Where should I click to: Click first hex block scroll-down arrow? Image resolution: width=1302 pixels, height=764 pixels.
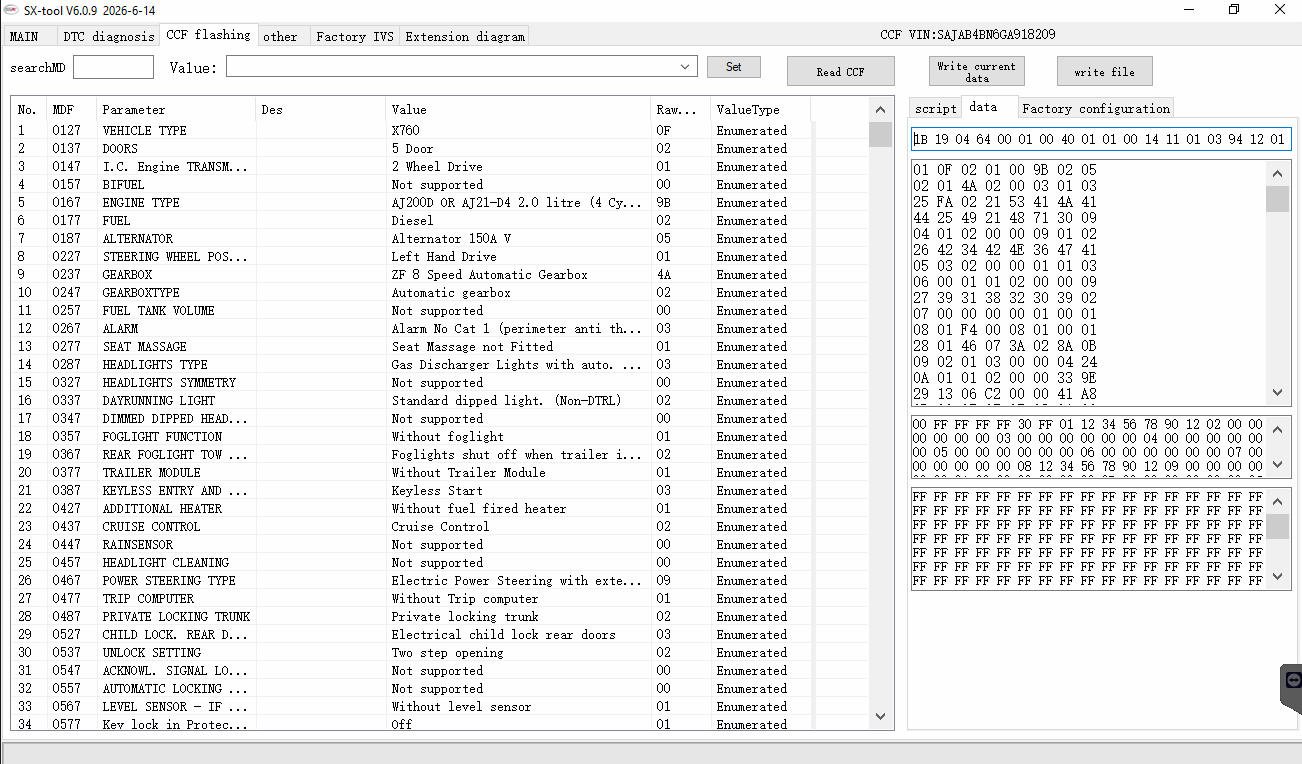click(x=1278, y=393)
